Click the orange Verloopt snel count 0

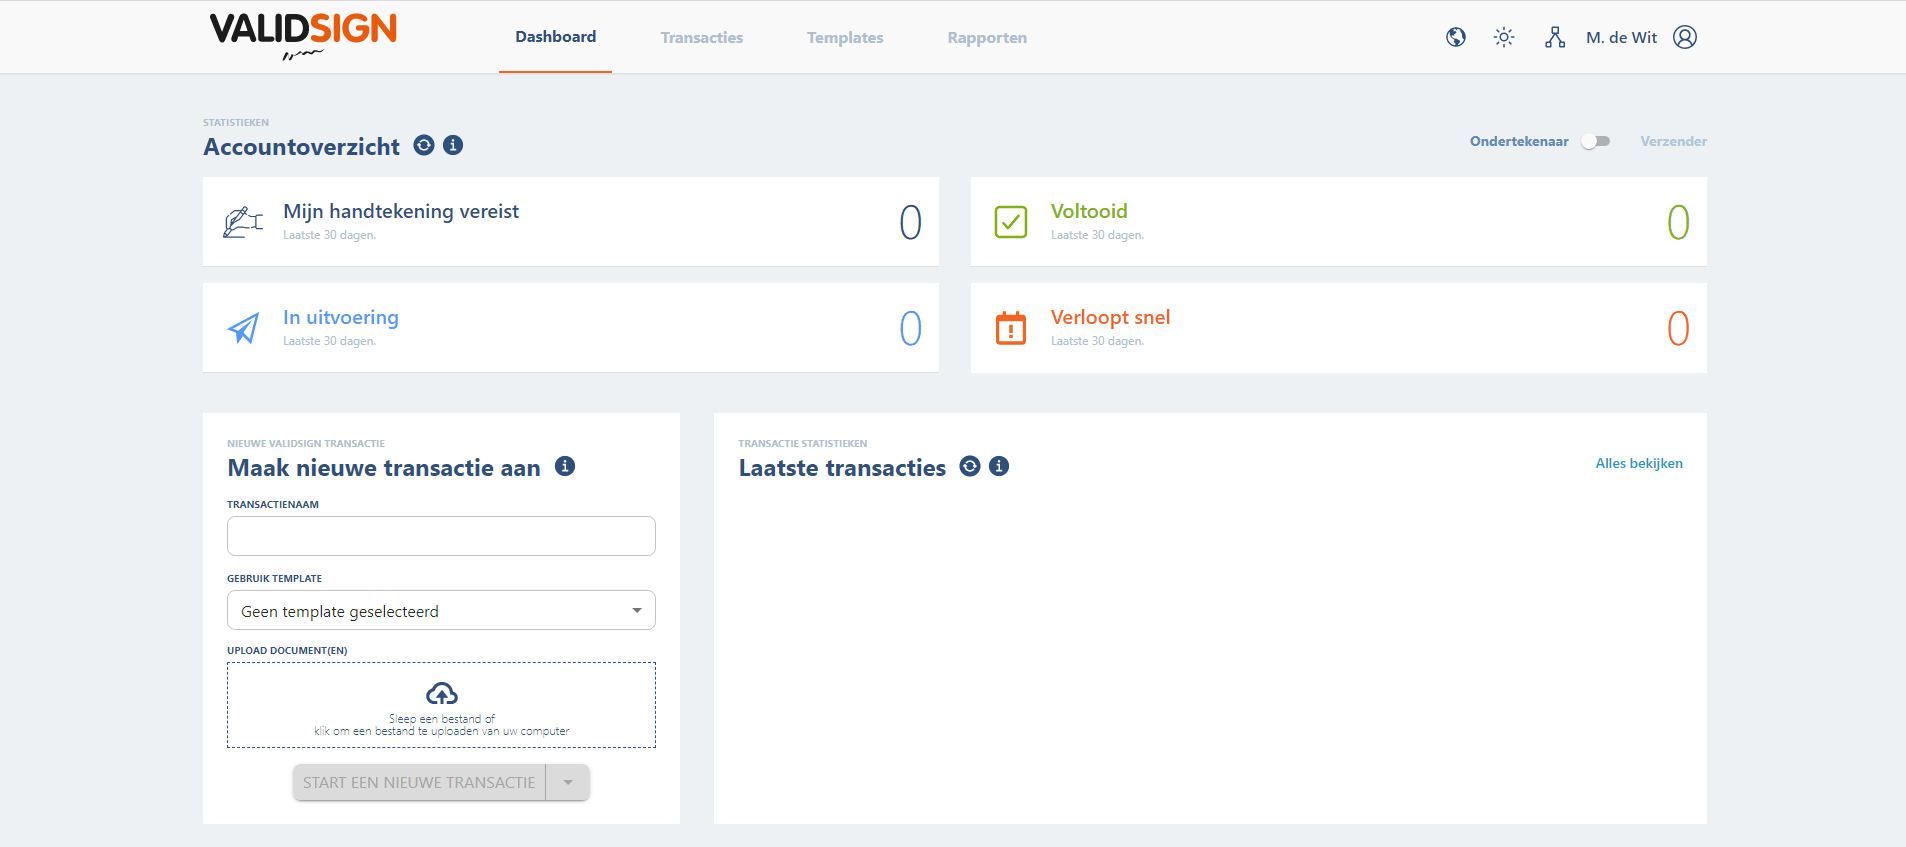click(x=1678, y=328)
